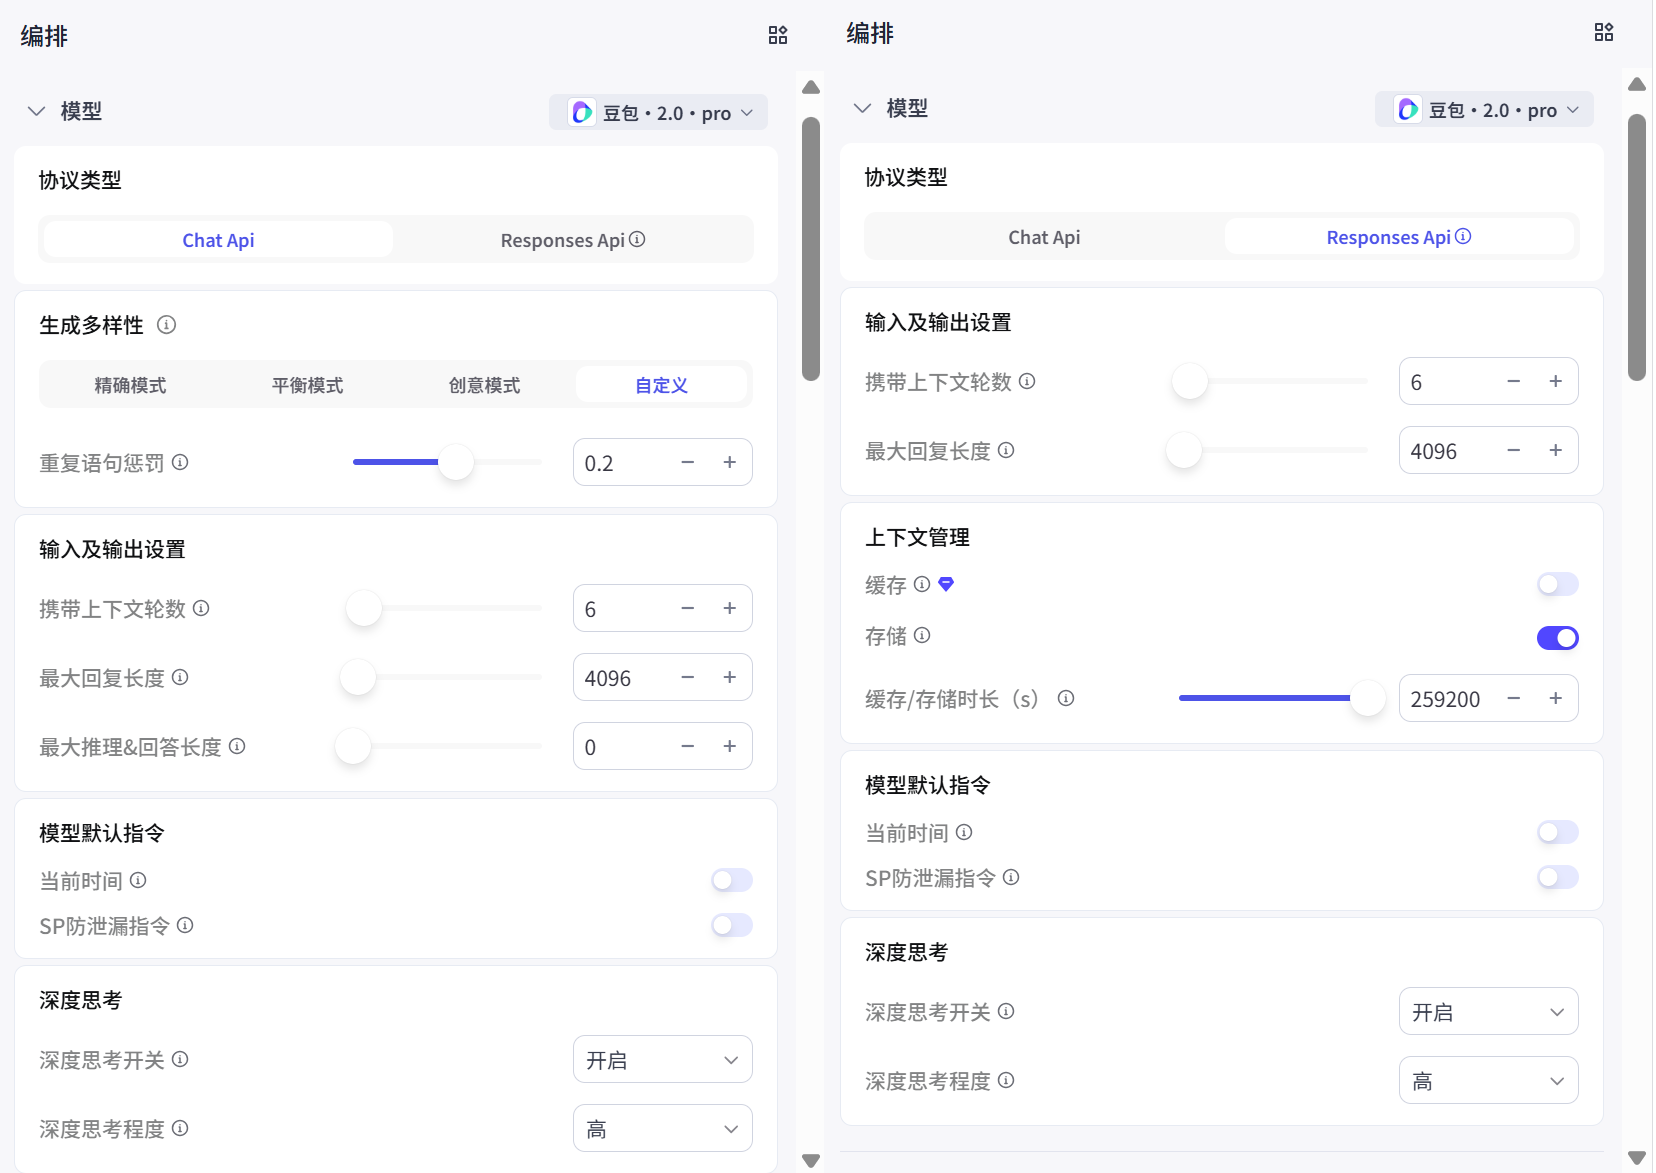Click info icon beside right SP防泄漏指令
This screenshot has height=1173, width=1656.
(x=1011, y=877)
